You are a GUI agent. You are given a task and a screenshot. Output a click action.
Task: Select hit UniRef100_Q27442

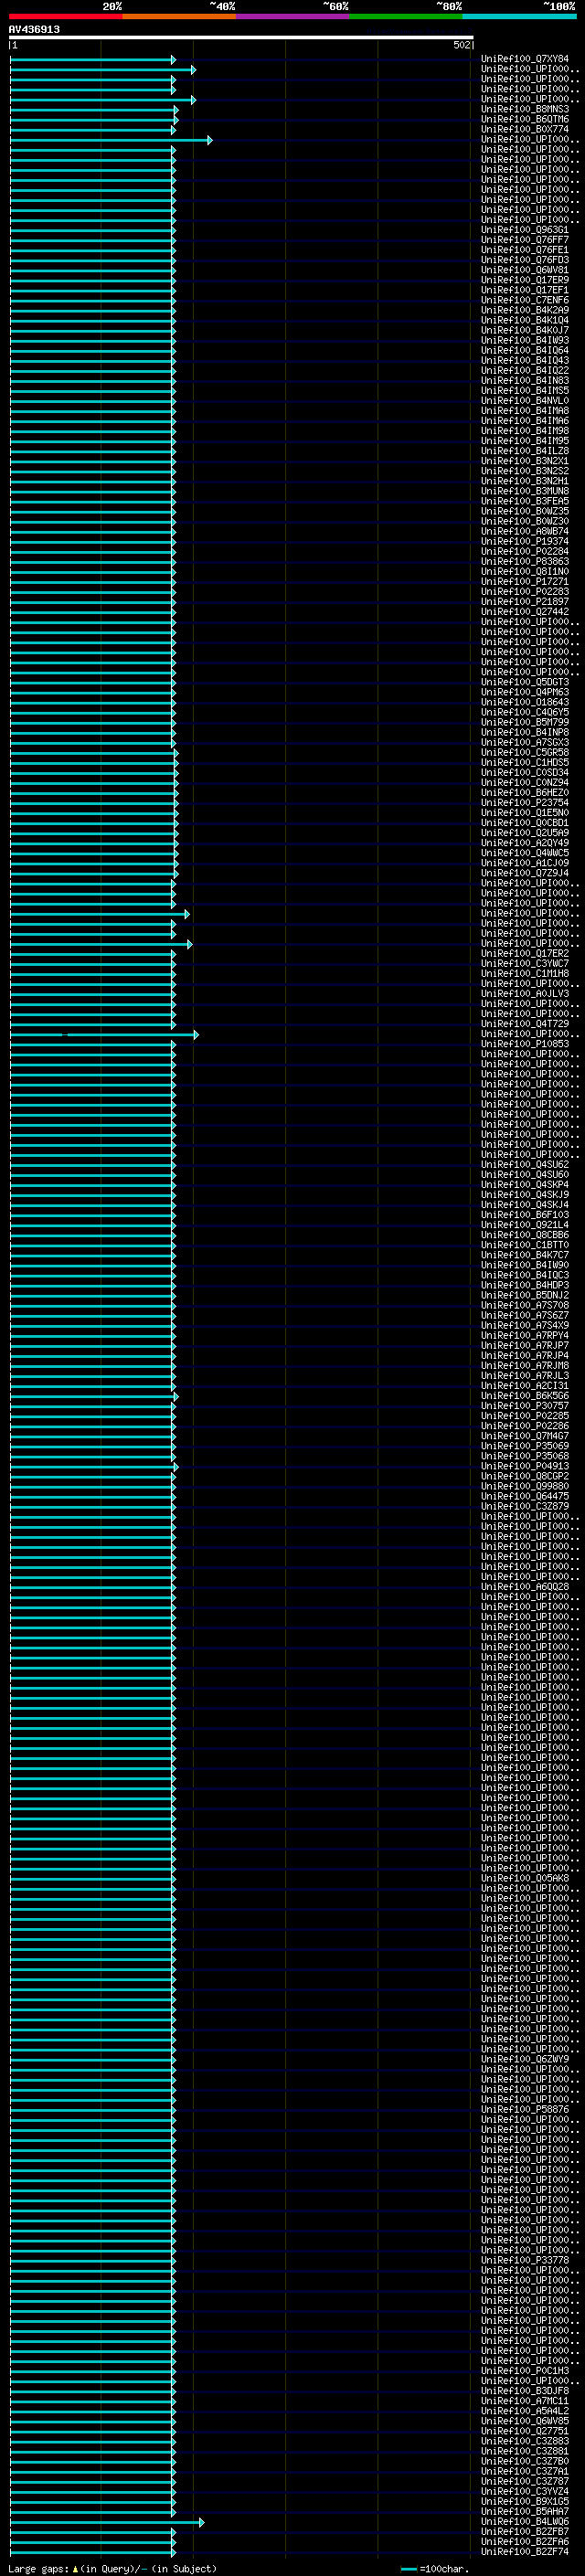(x=525, y=612)
